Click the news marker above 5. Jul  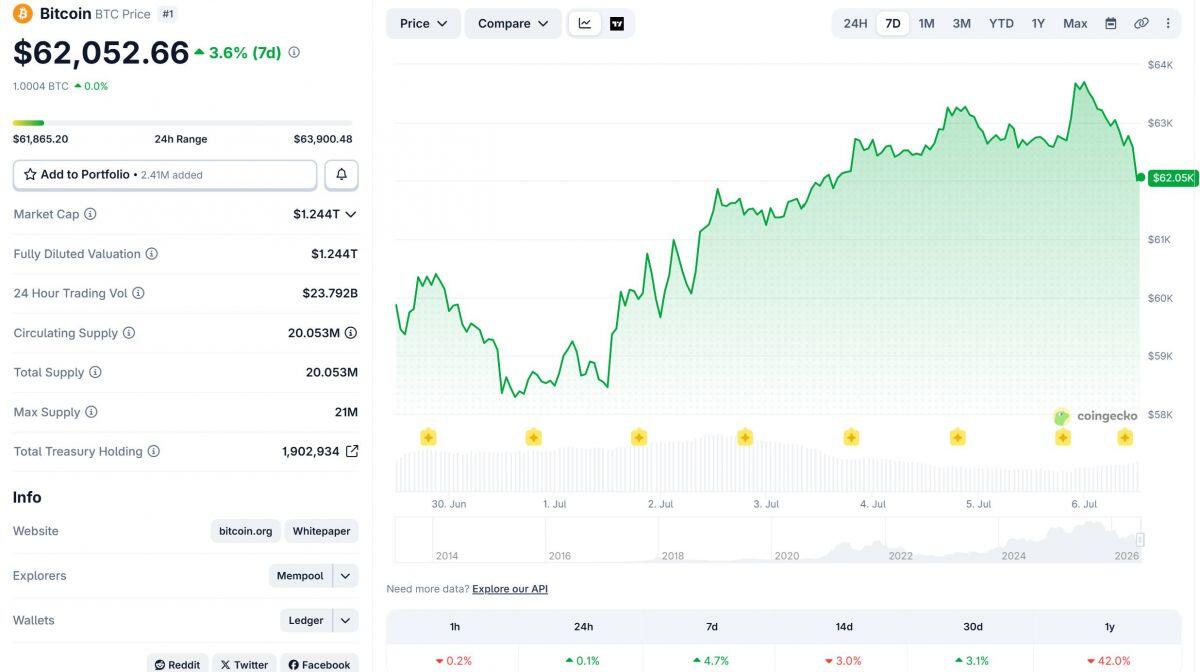click(x=957, y=437)
